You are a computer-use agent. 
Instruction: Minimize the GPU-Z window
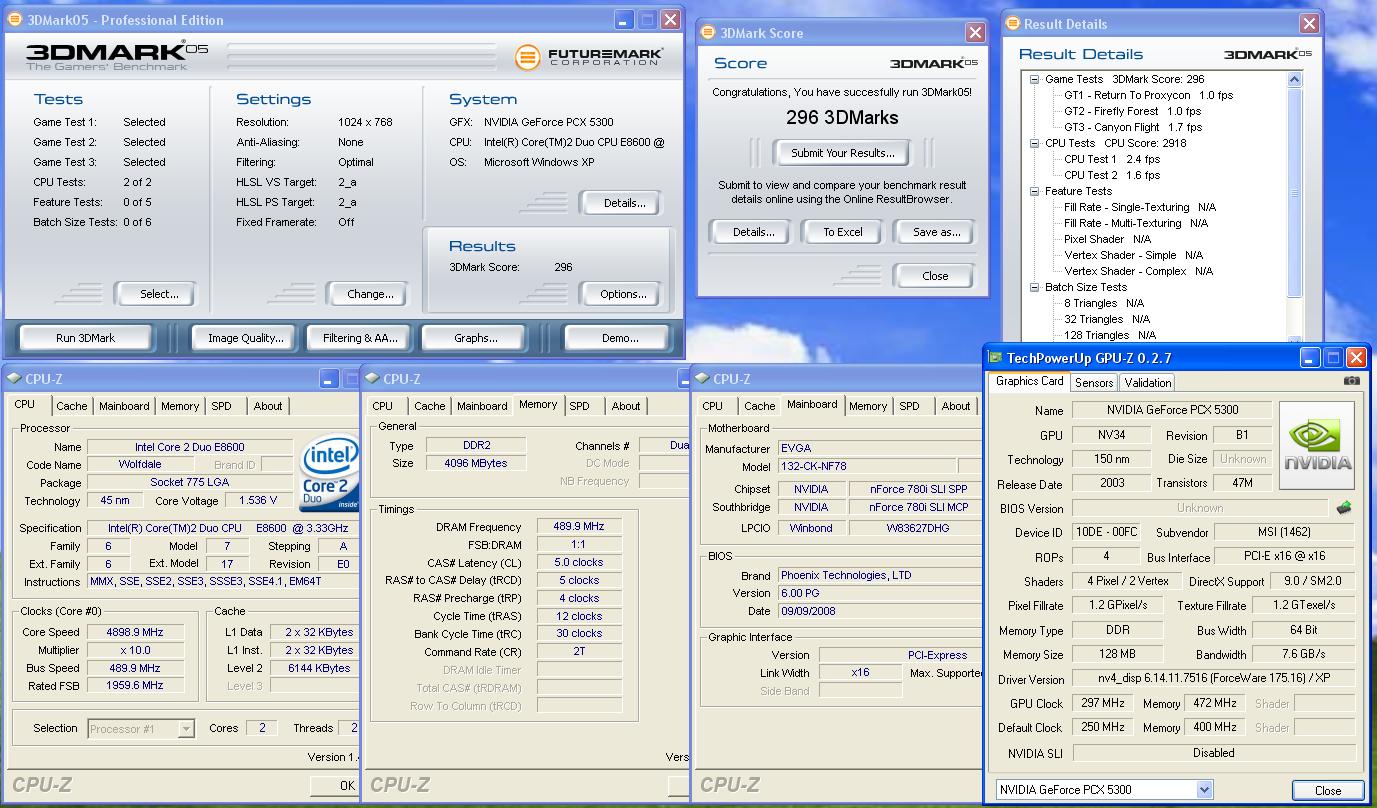[1310, 357]
